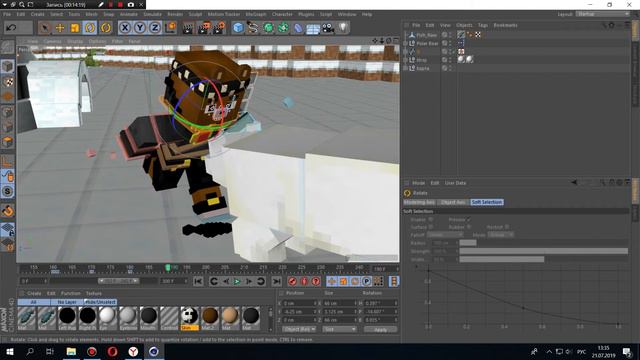Toggle the Enable checkbox in Soft Selection
Viewport: 640px width, 360px height.
pyautogui.click(x=431, y=220)
